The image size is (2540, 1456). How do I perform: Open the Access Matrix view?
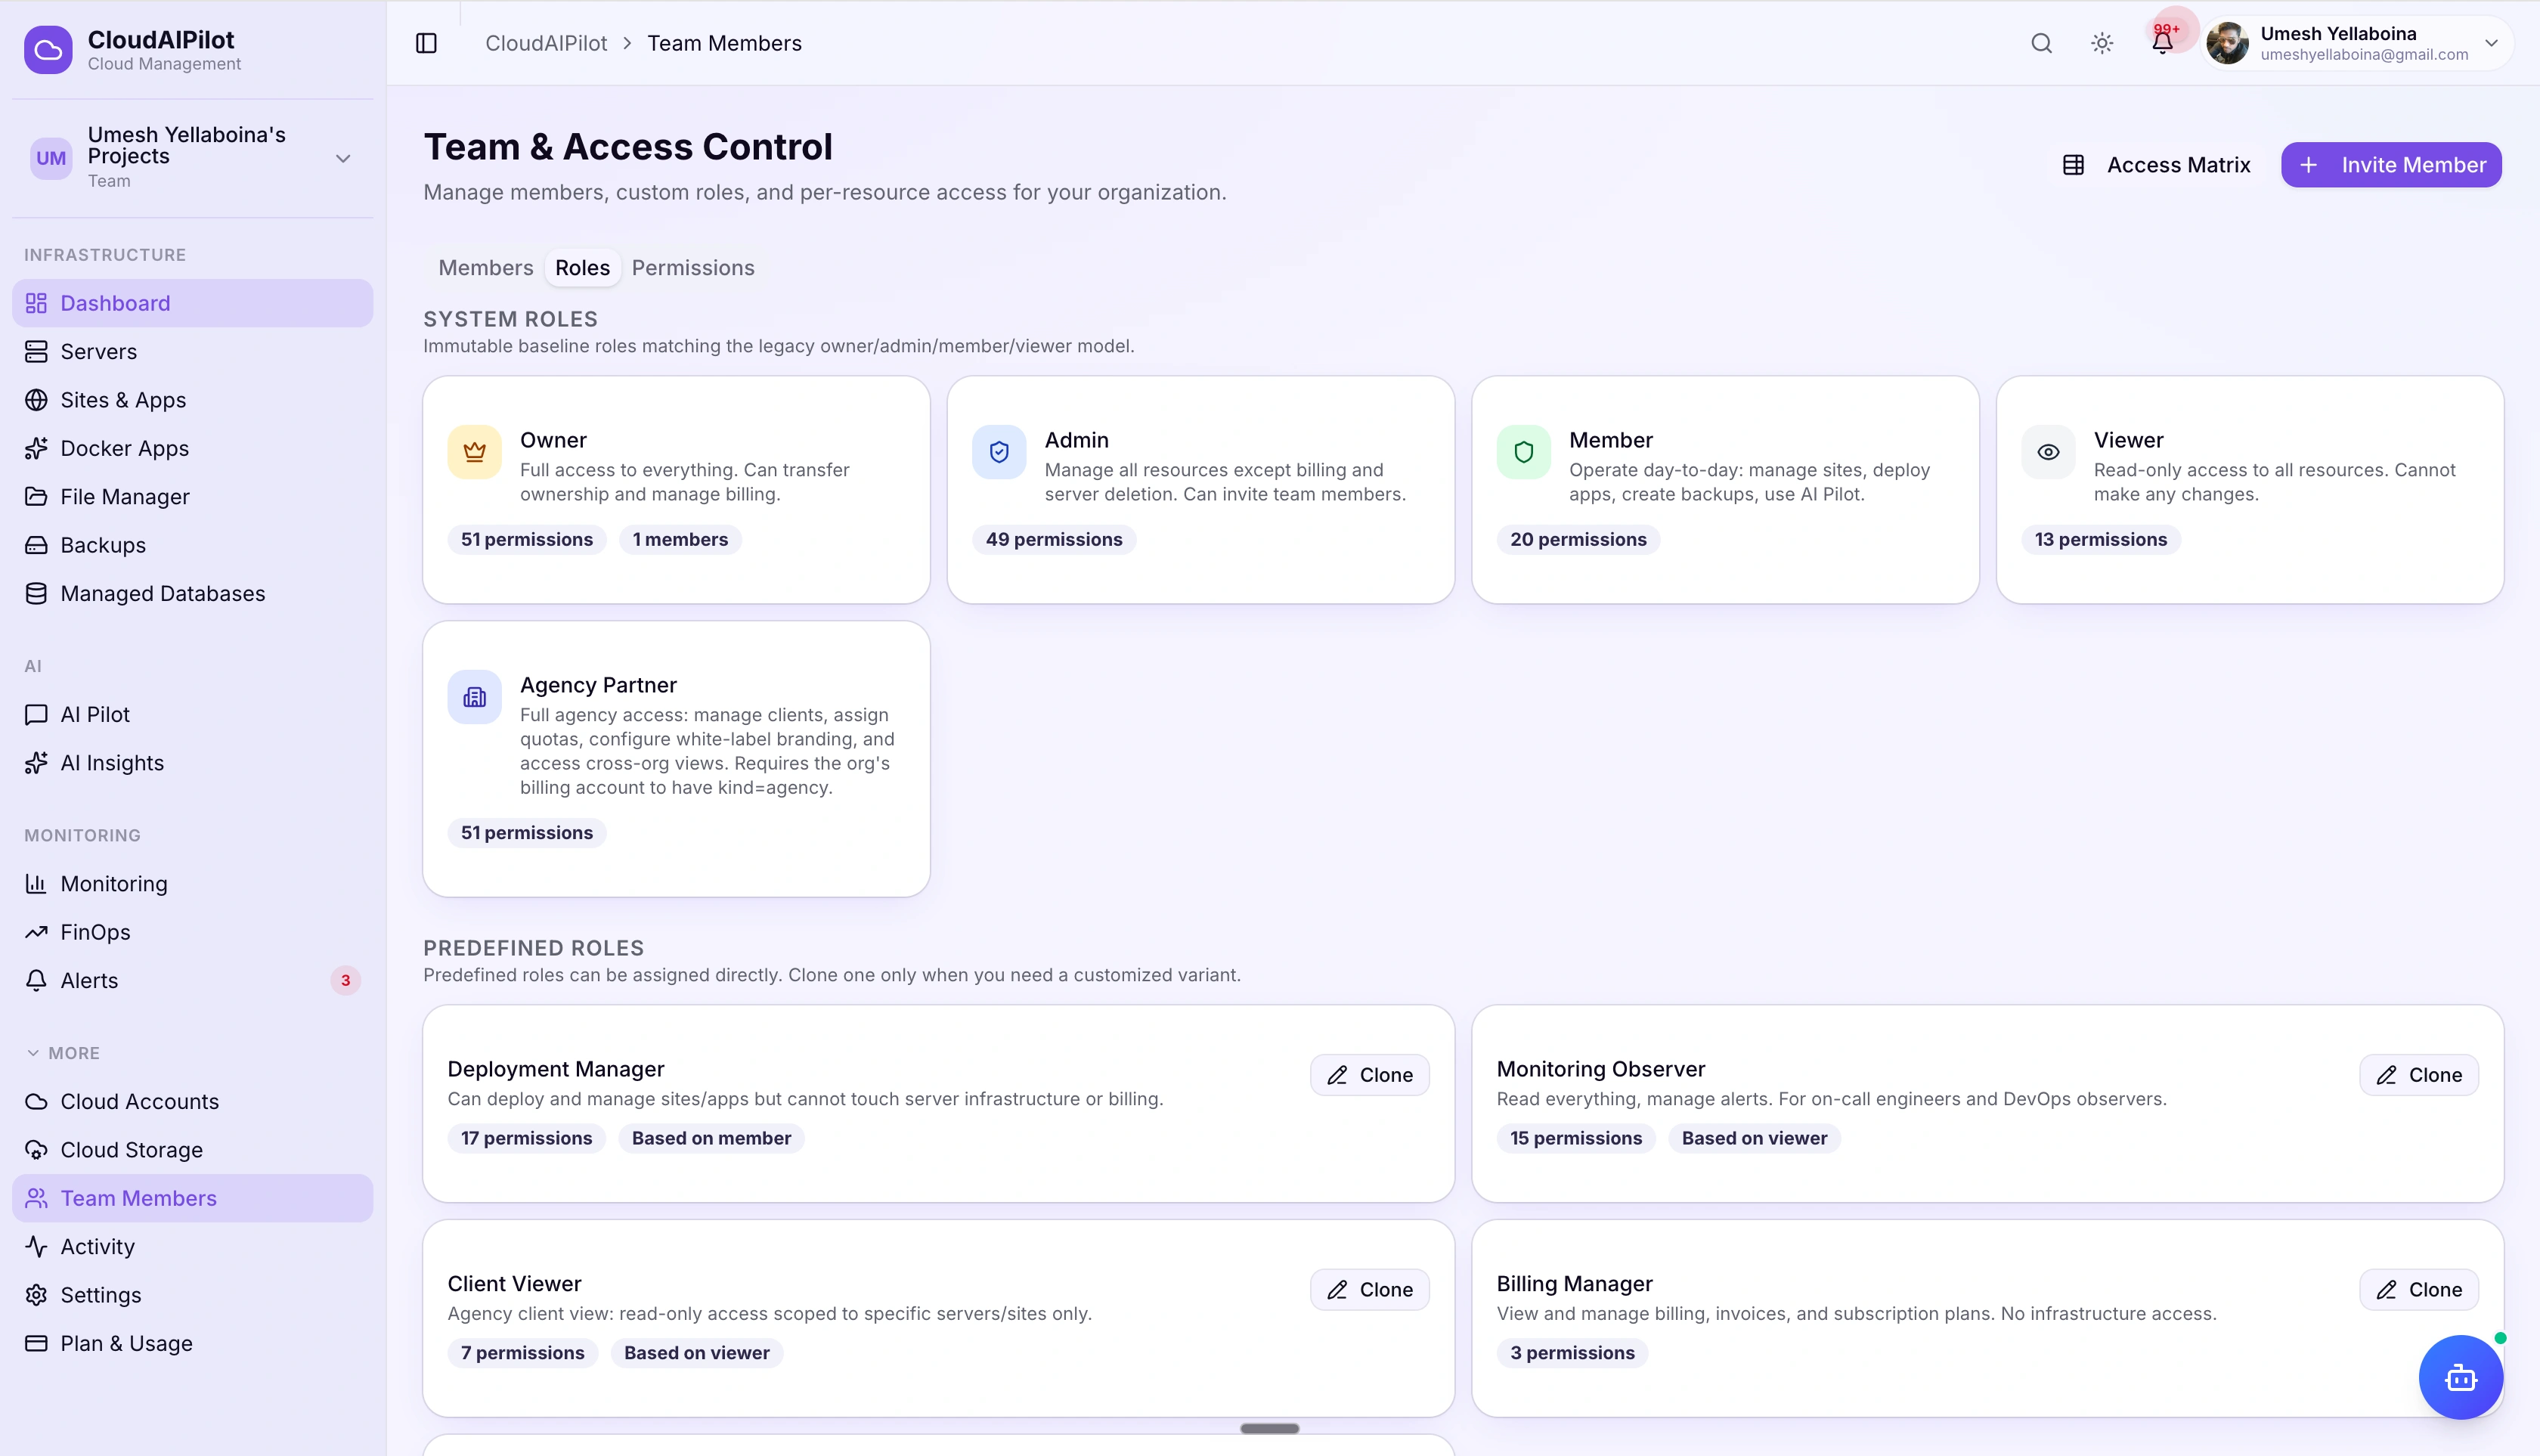(x=2156, y=165)
